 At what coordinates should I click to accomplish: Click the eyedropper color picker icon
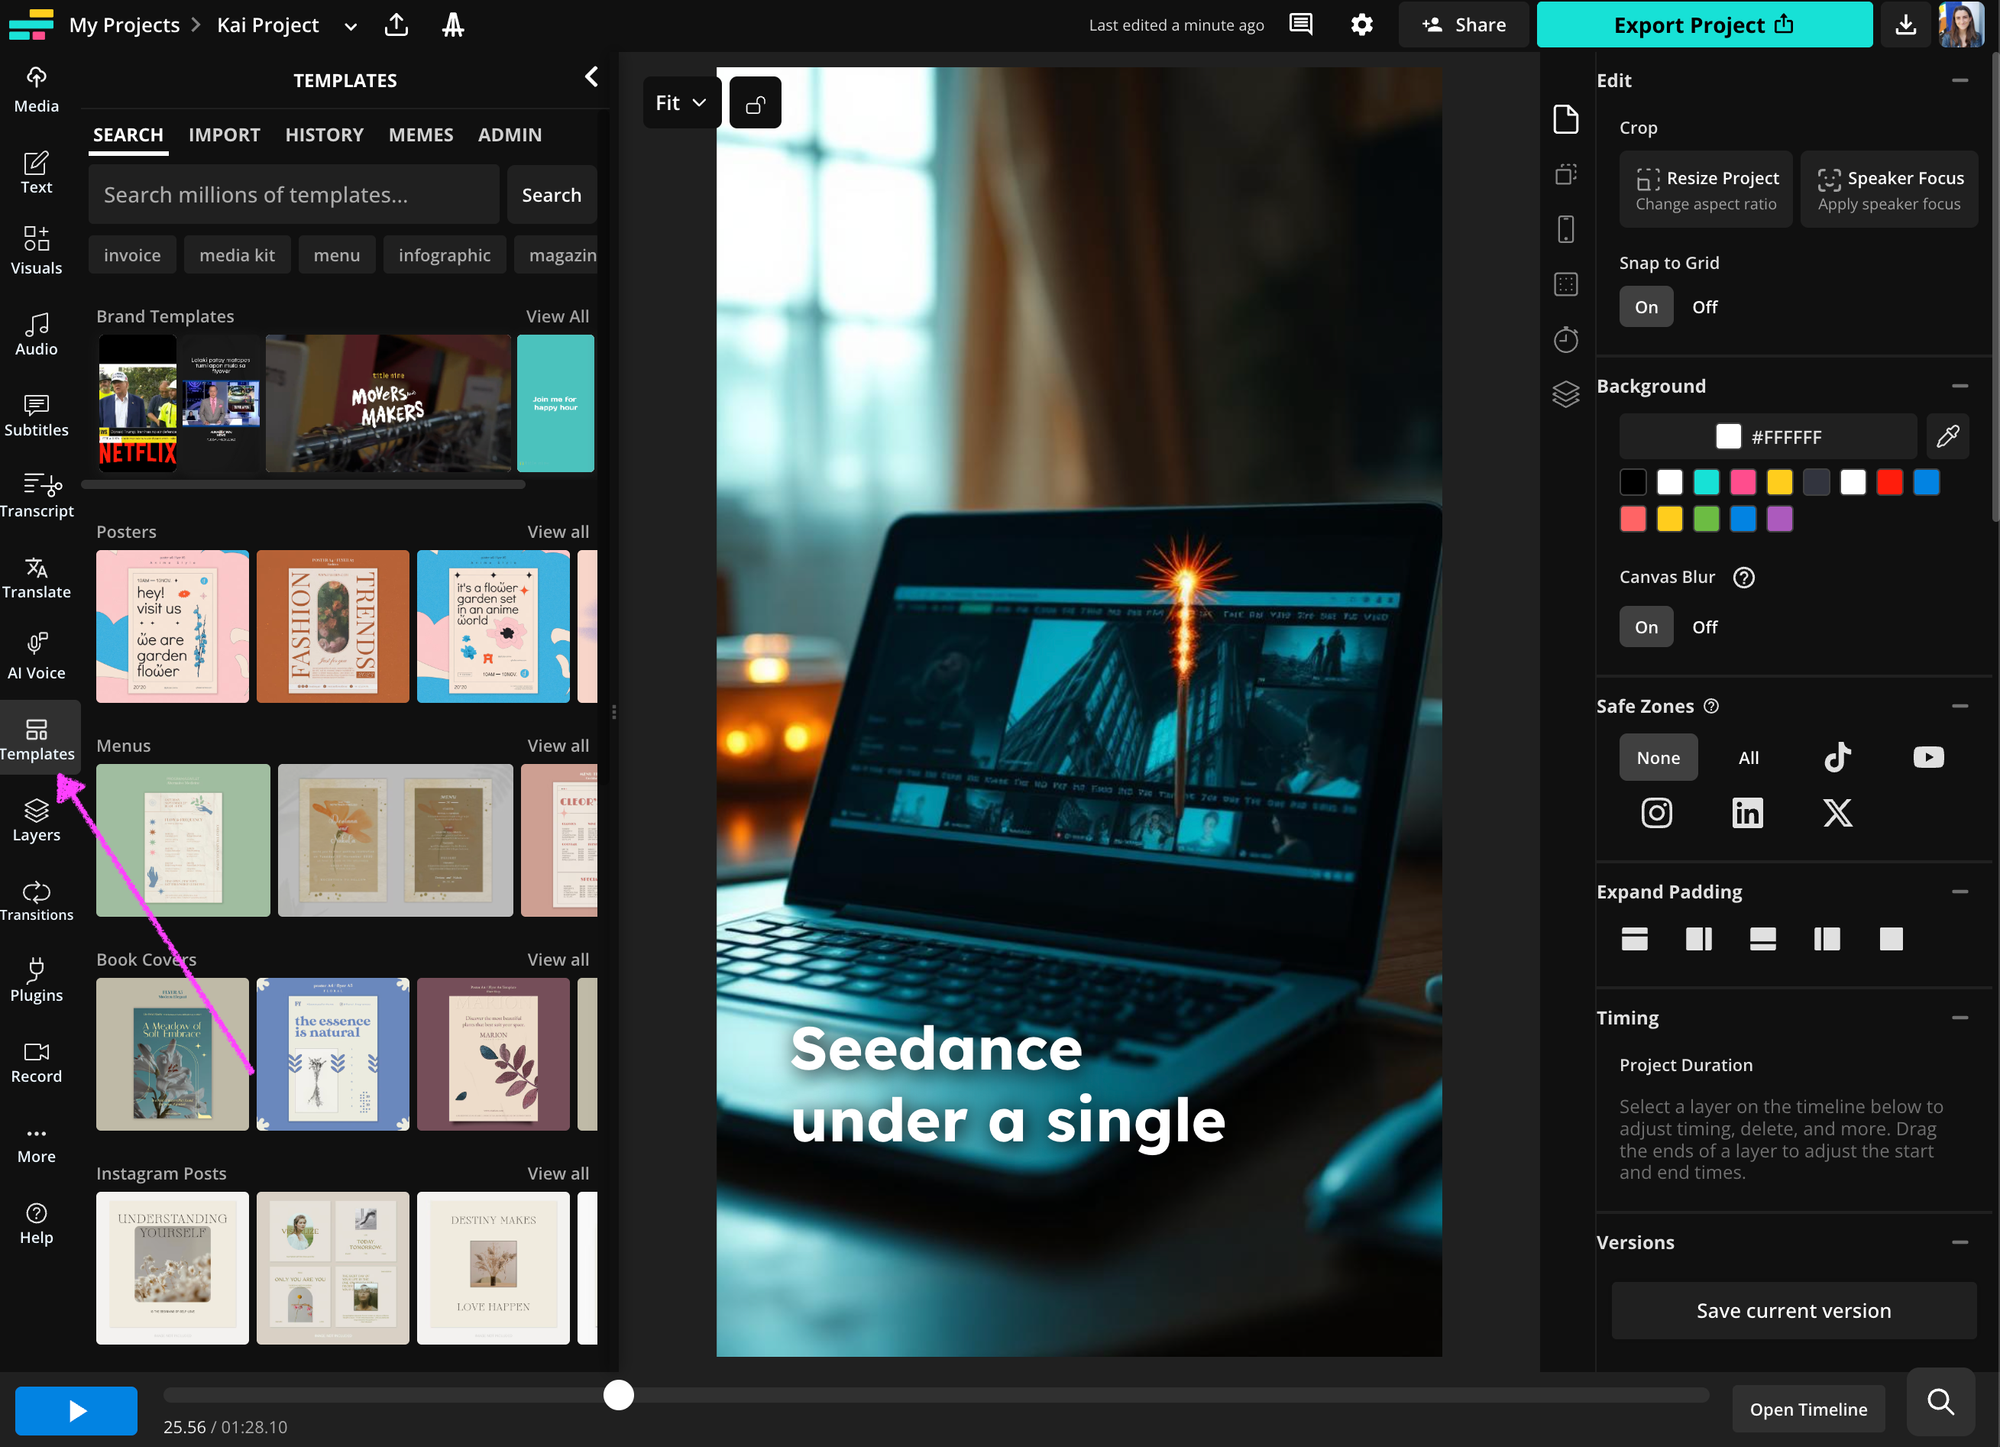click(1947, 437)
